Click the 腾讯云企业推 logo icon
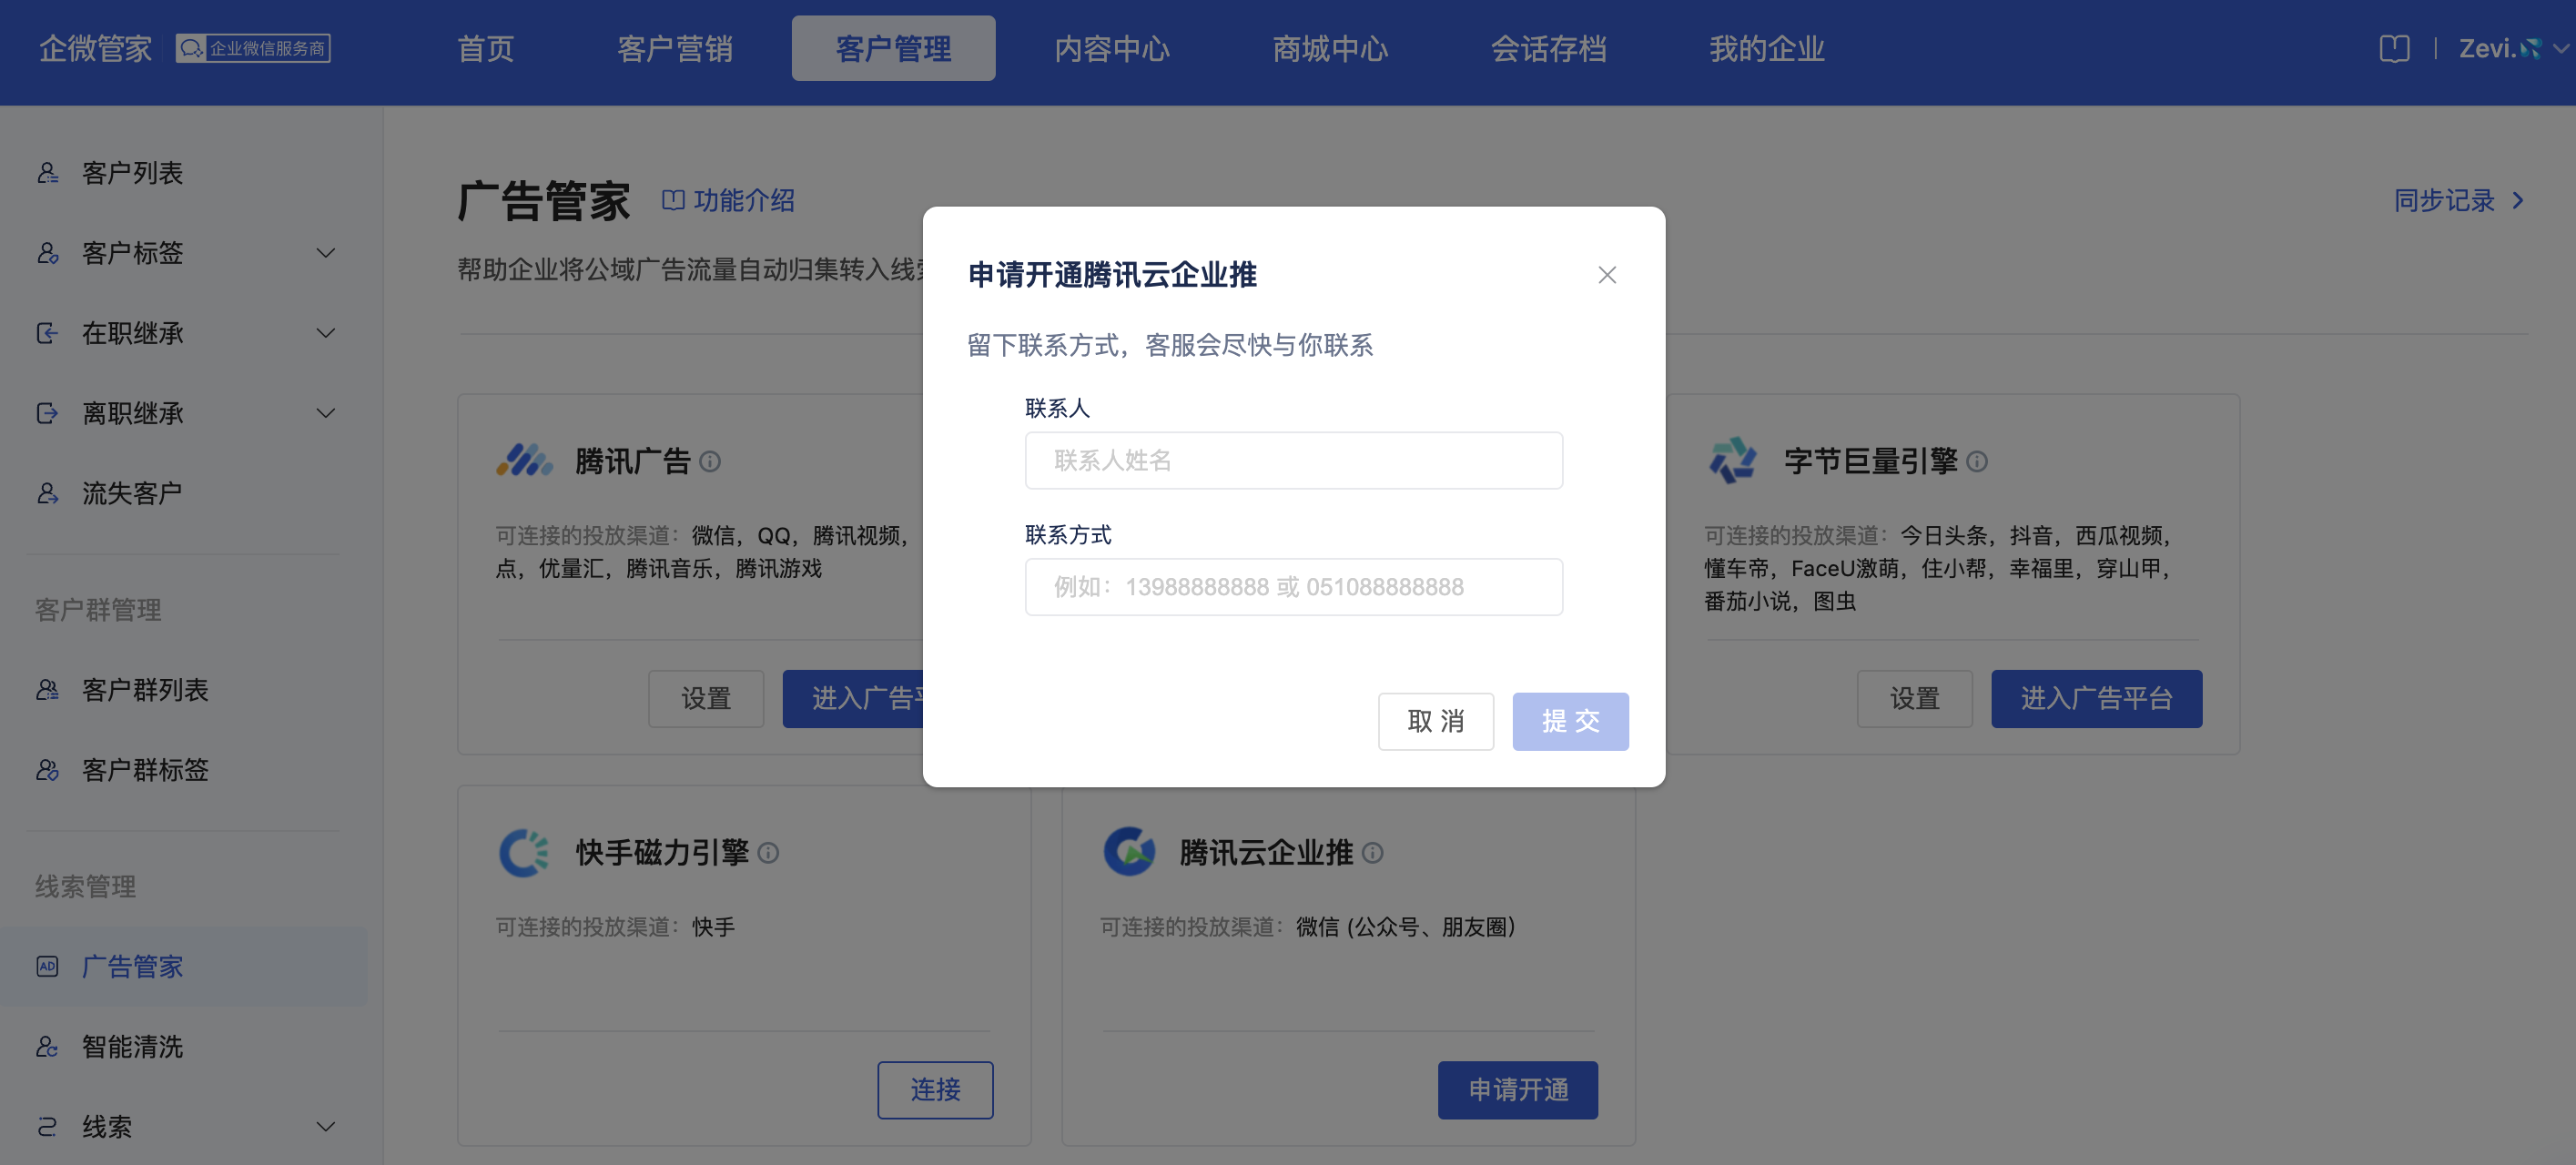Image resolution: width=2576 pixels, height=1165 pixels. (1129, 852)
